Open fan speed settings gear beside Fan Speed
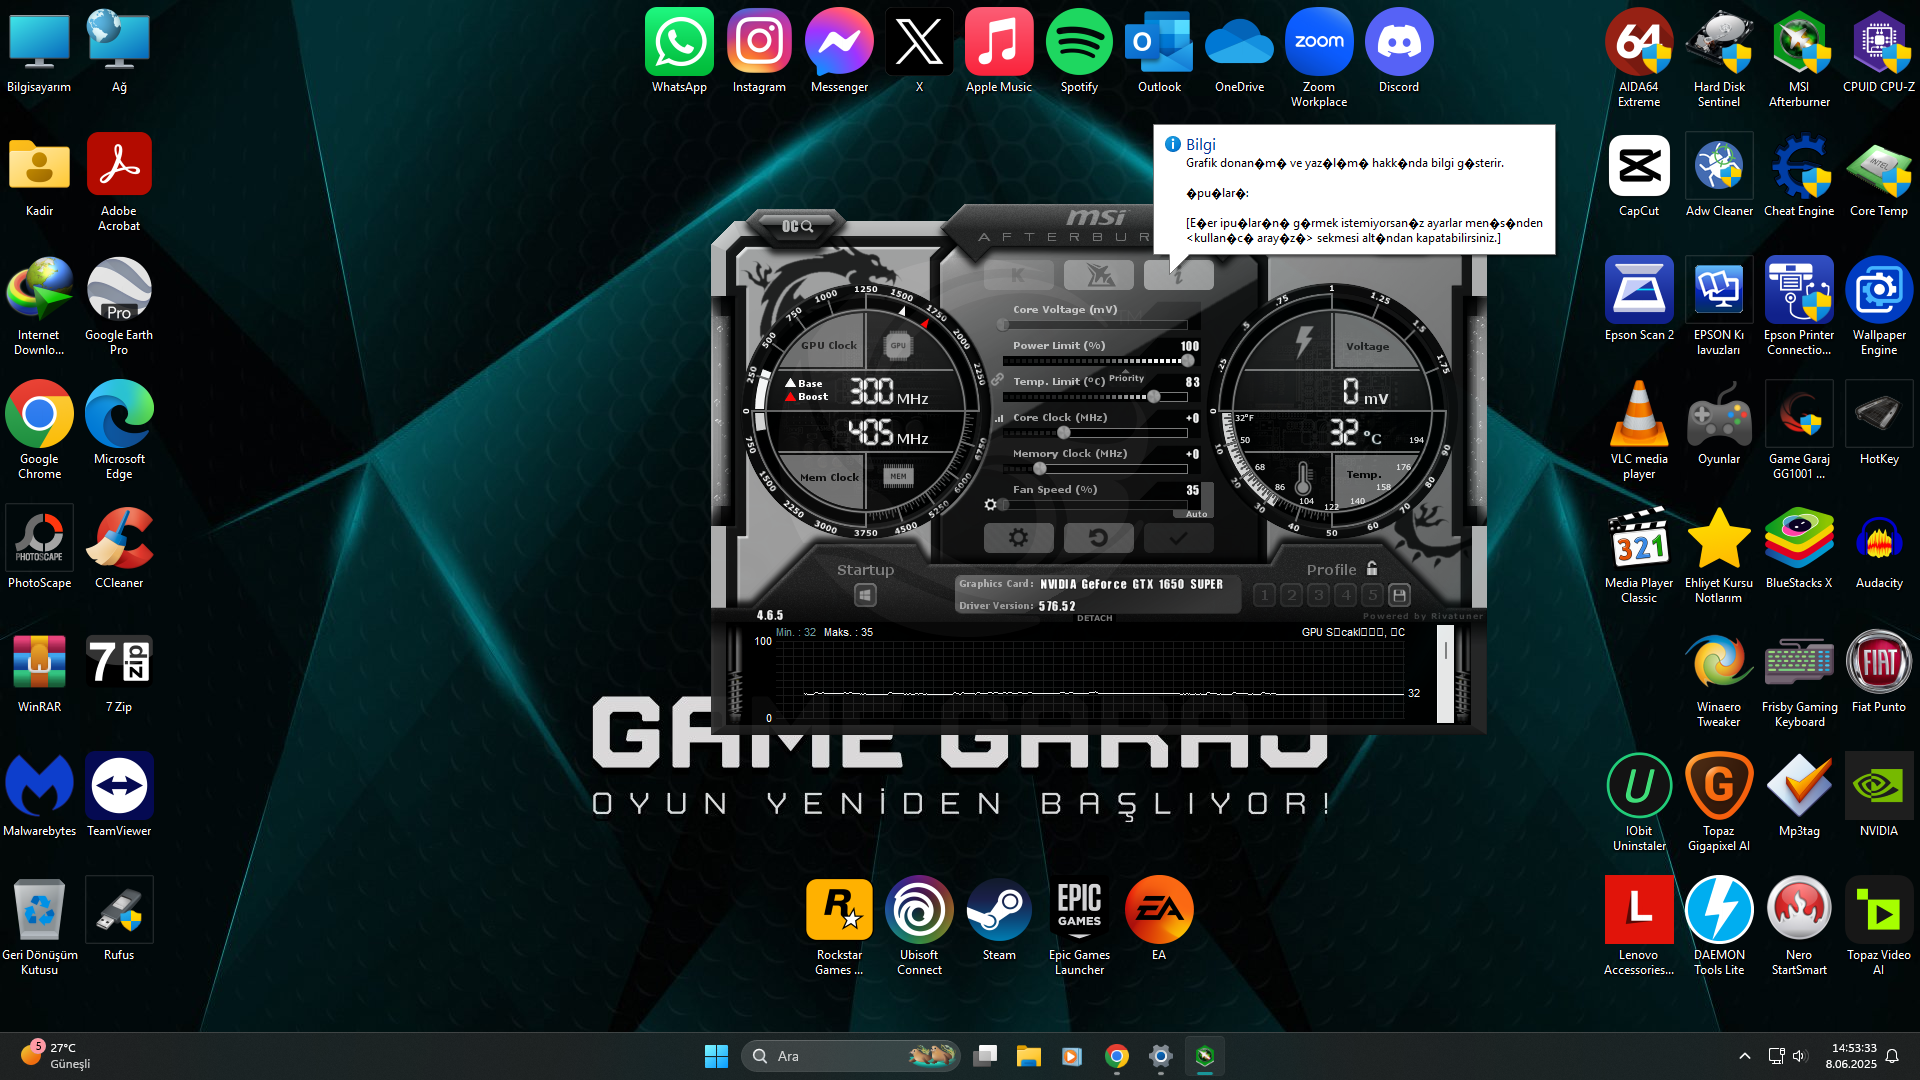The image size is (1920, 1080). pyautogui.click(x=990, y=505)
